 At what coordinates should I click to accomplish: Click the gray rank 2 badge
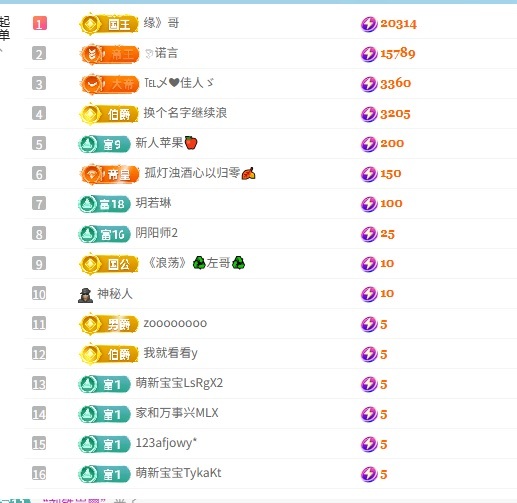pos(39,53)
